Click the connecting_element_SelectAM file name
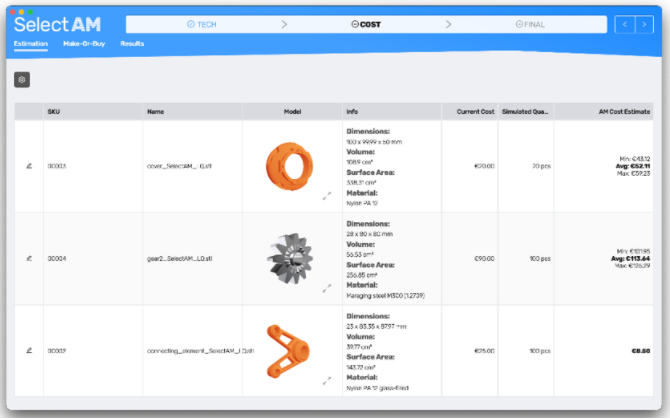 click(200, 351)
